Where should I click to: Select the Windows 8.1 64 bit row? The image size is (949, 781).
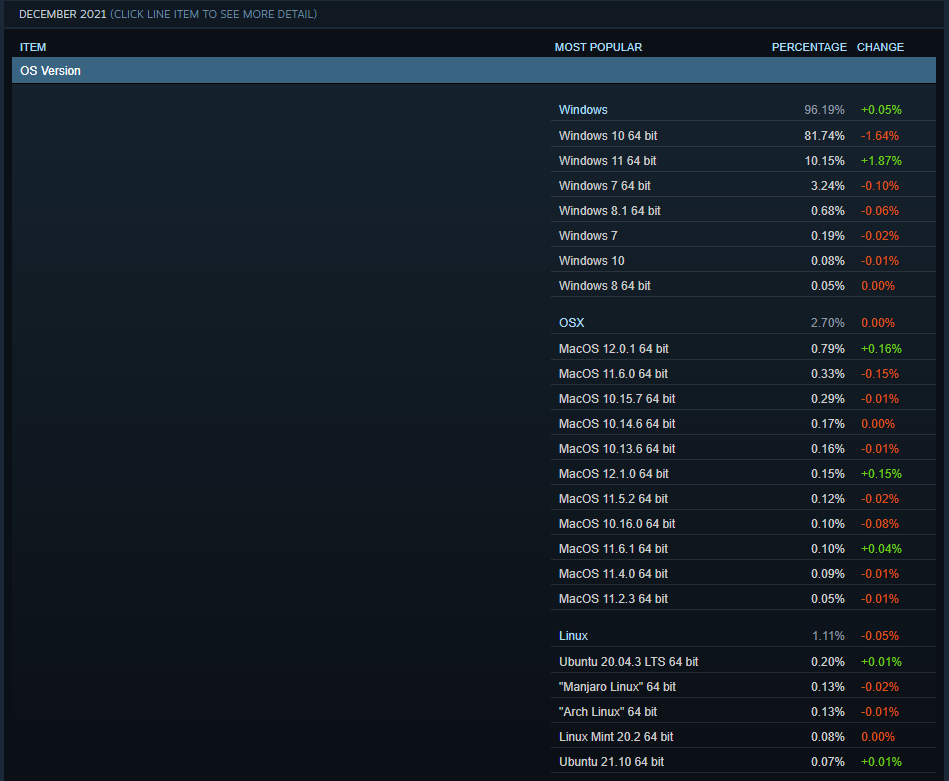(x=743, y=211)
